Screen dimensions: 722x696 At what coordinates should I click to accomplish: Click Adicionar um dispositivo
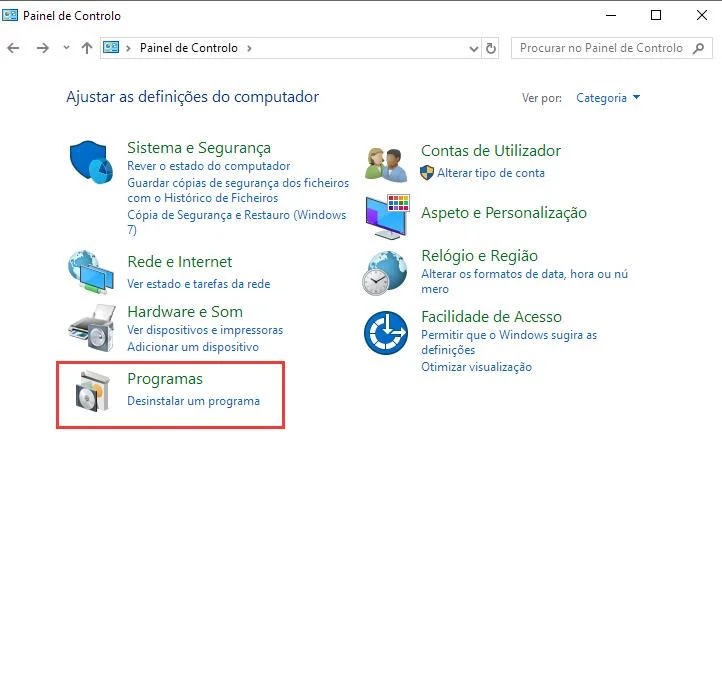point(193,347)
